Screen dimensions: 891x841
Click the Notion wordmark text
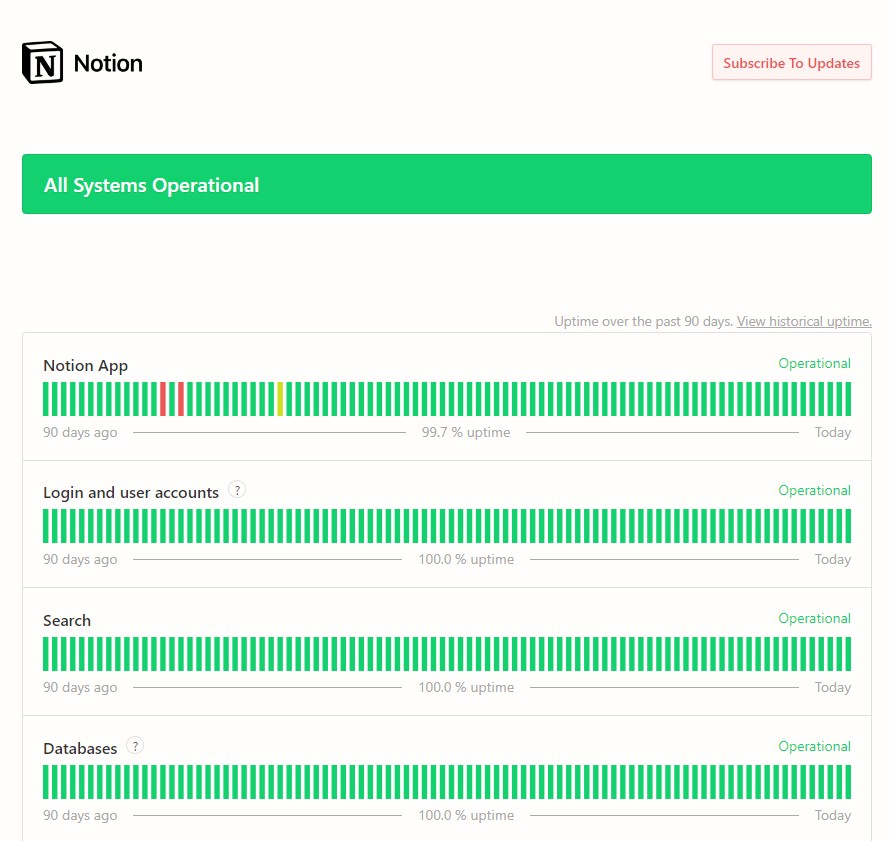click(108, 63)
